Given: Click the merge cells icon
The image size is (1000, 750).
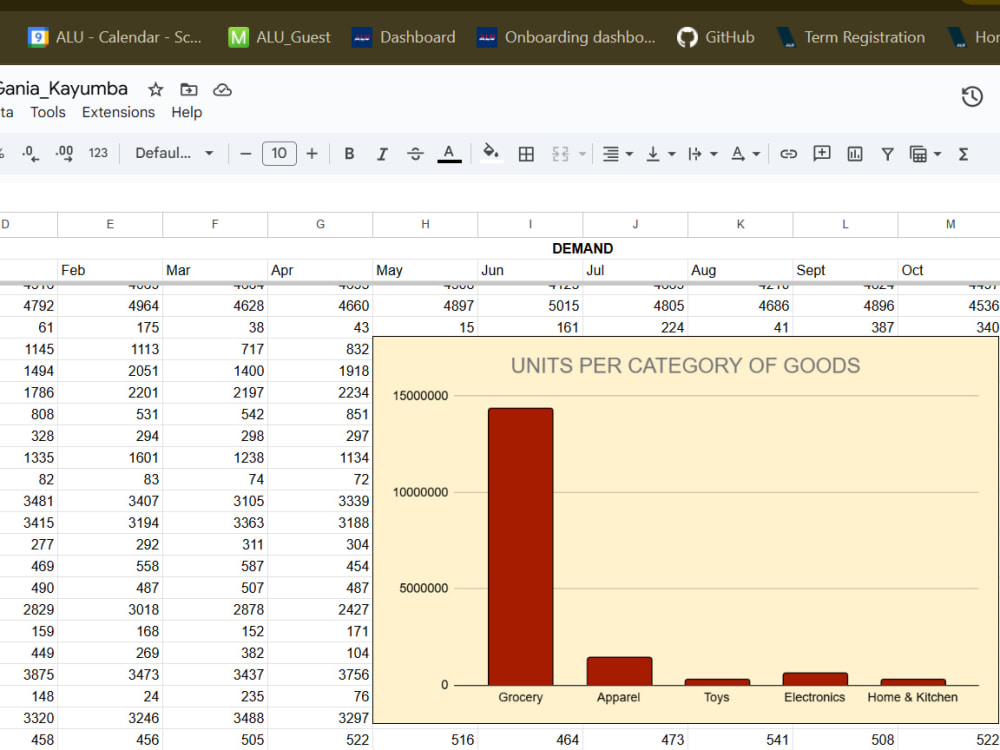Looking at the screenshot, I should (560, 154).
